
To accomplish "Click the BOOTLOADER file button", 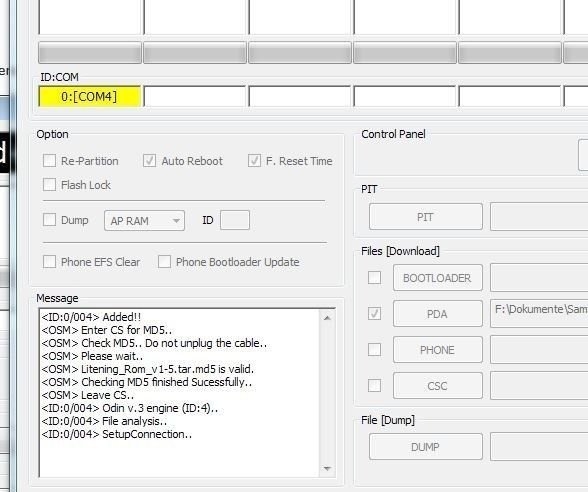I will click(438, 278).
